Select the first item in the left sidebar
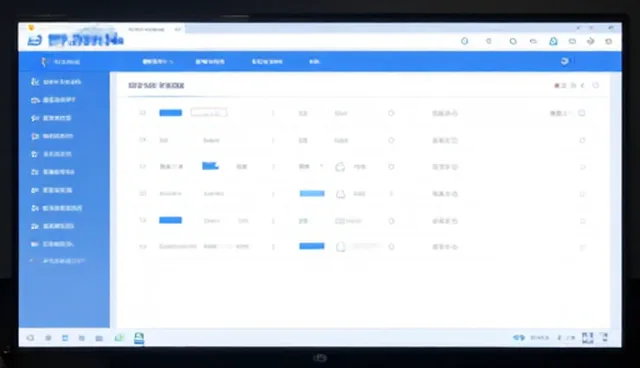Viewport: 640px width, 368px height. point(56,82)
